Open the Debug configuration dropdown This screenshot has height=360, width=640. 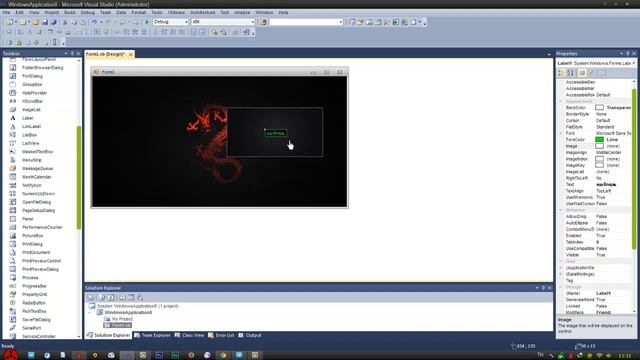pyautogui.click(x=186, y=22)
